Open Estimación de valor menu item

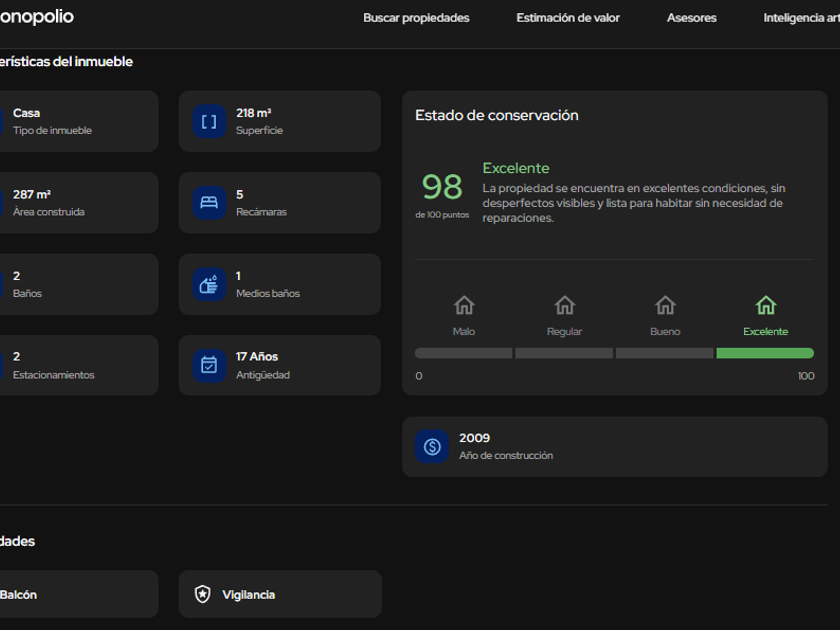pyautogui.click(x=568, y=18)
